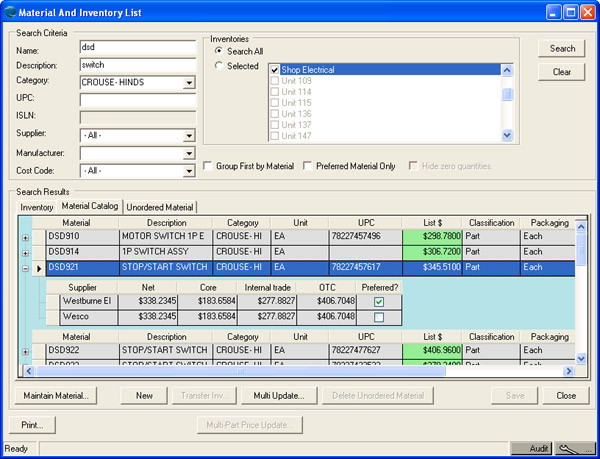Image resolution: width=600 pixels, height=459 pixels.
Task: Click the Maintain Material button
Action: [56, 396]
